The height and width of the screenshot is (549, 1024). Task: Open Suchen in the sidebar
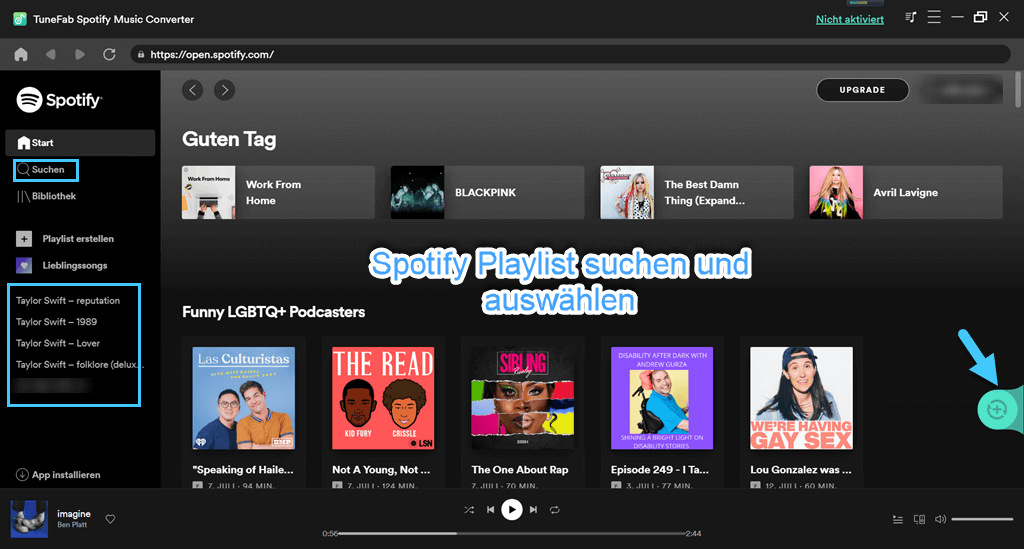(46, 170)
